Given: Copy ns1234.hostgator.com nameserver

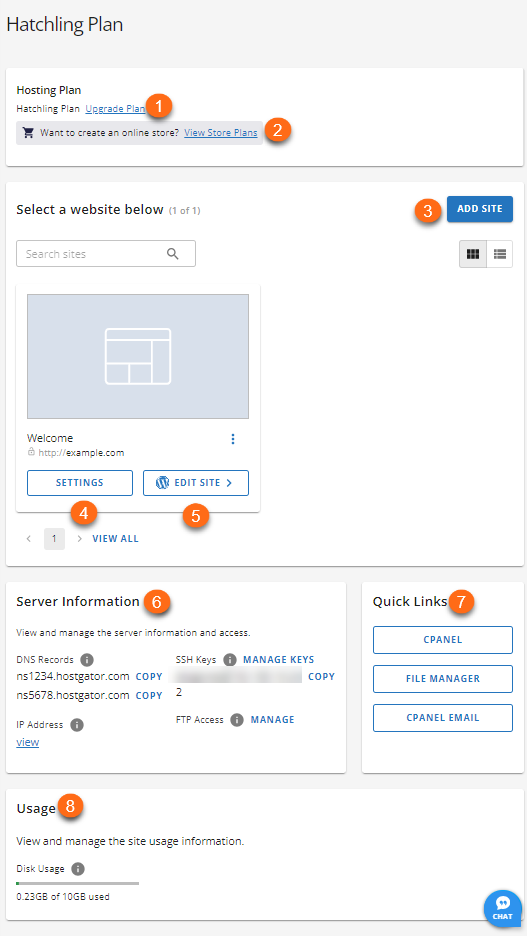Looking at the screenshot, I should tap(149, 677).
